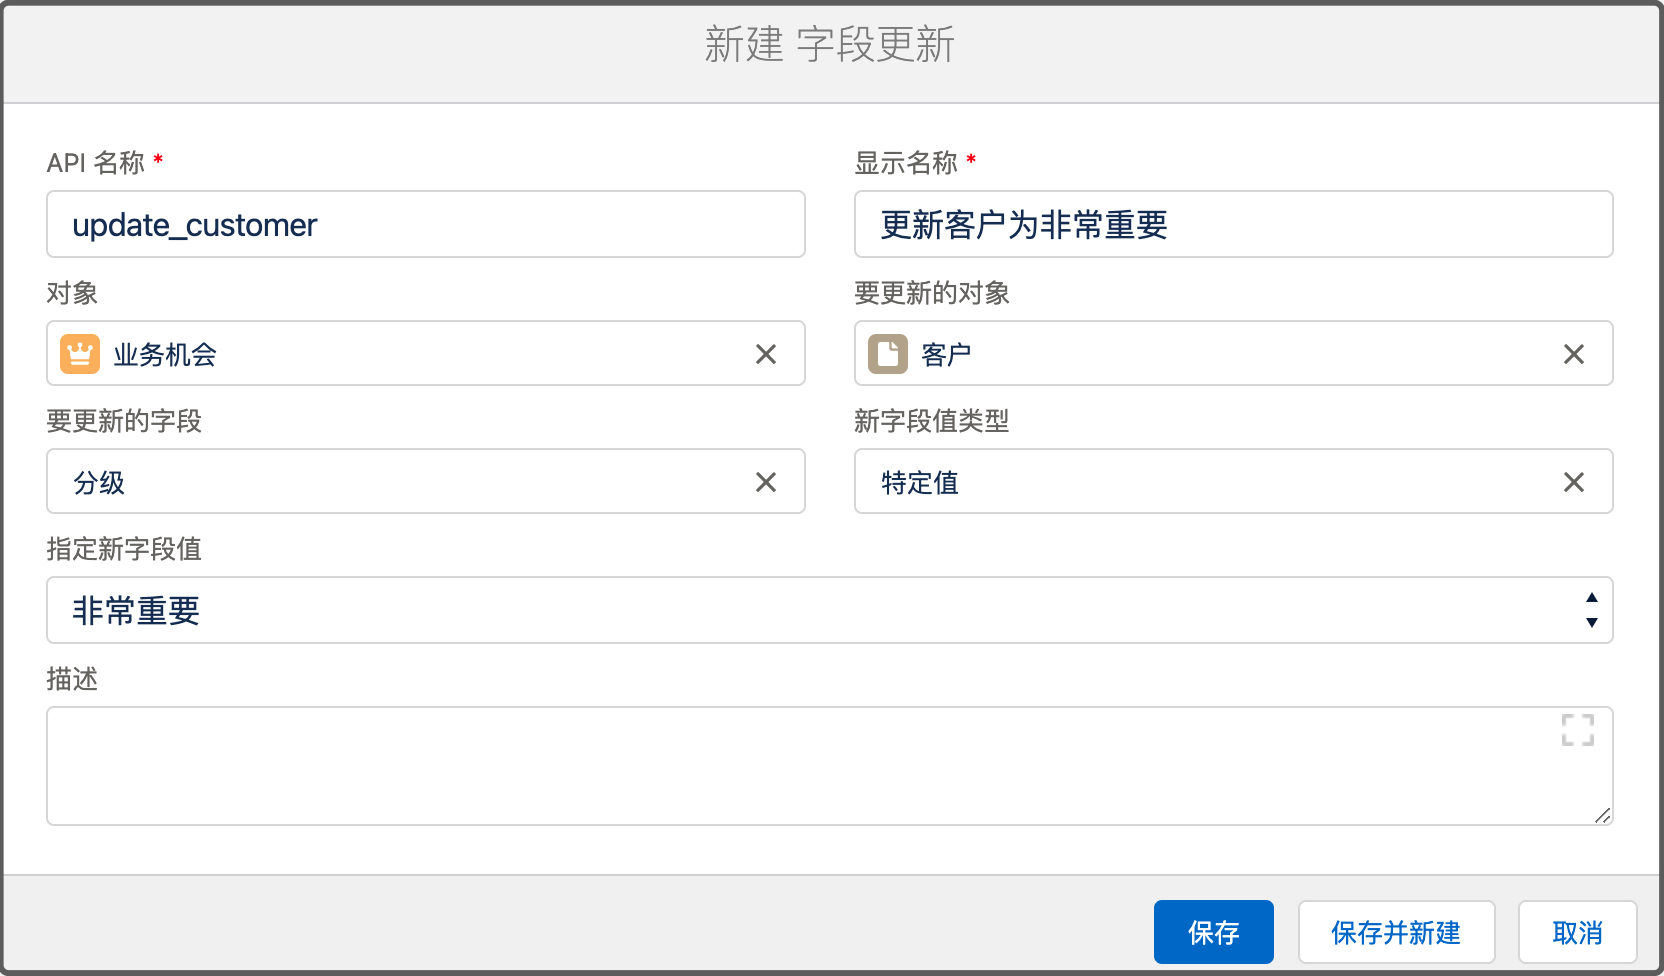Save the field update with 保存

(x=1213, y=932)
